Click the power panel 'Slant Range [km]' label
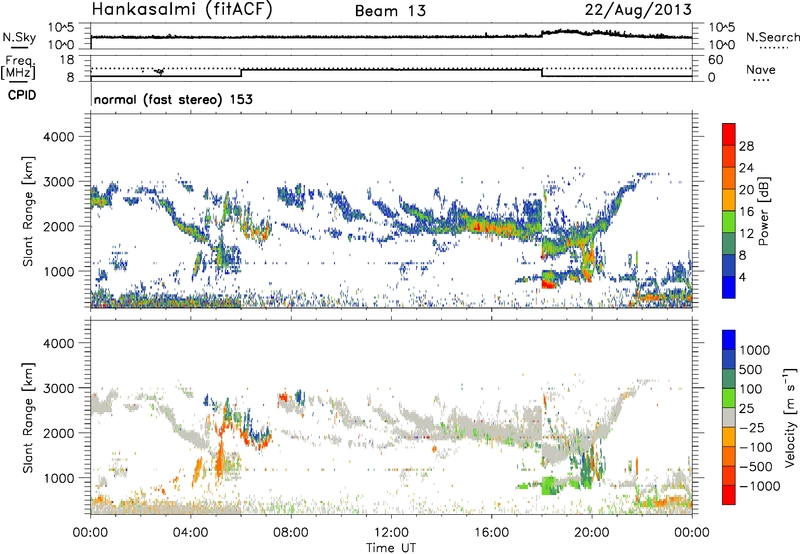Image resolution: width=800 pixels, height=554 pixels. (28, 212)
